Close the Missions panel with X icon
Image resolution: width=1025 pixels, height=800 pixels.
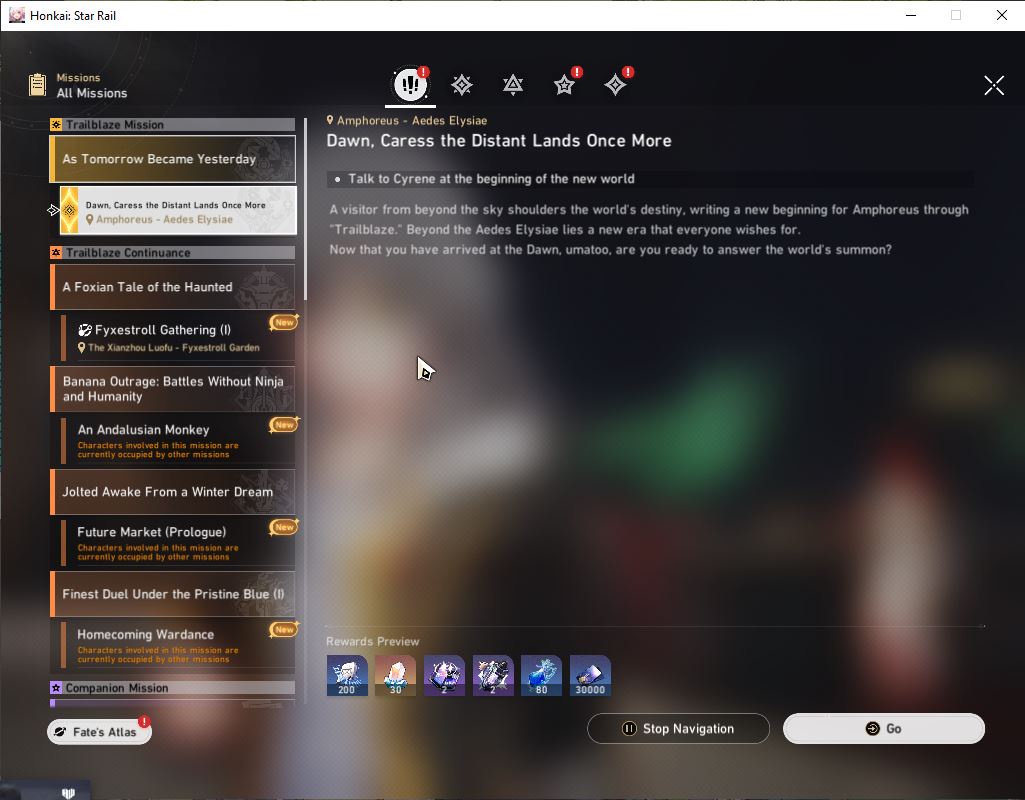994,85
